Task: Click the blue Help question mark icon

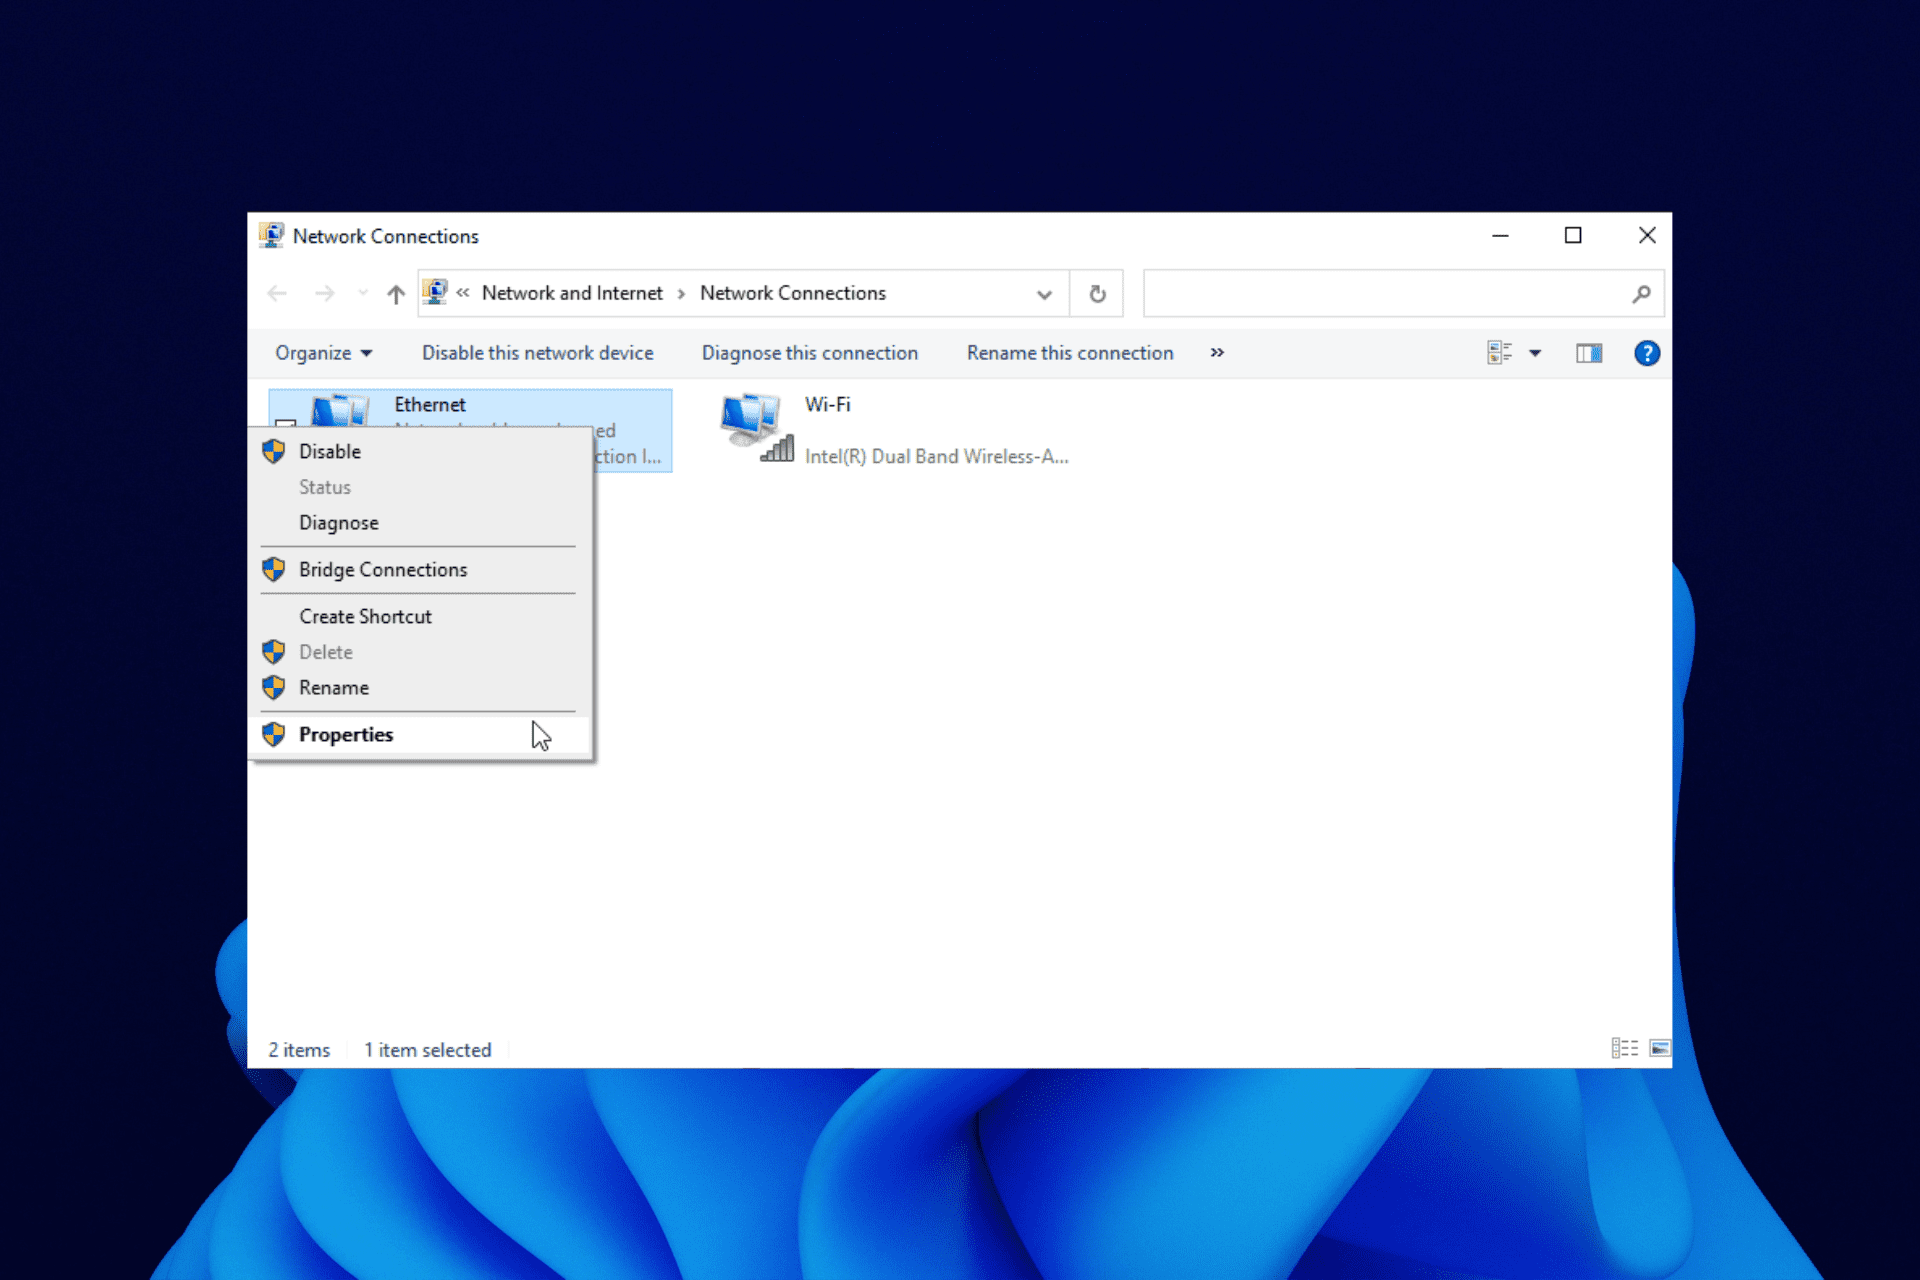Action: [x=1646, y=353]
